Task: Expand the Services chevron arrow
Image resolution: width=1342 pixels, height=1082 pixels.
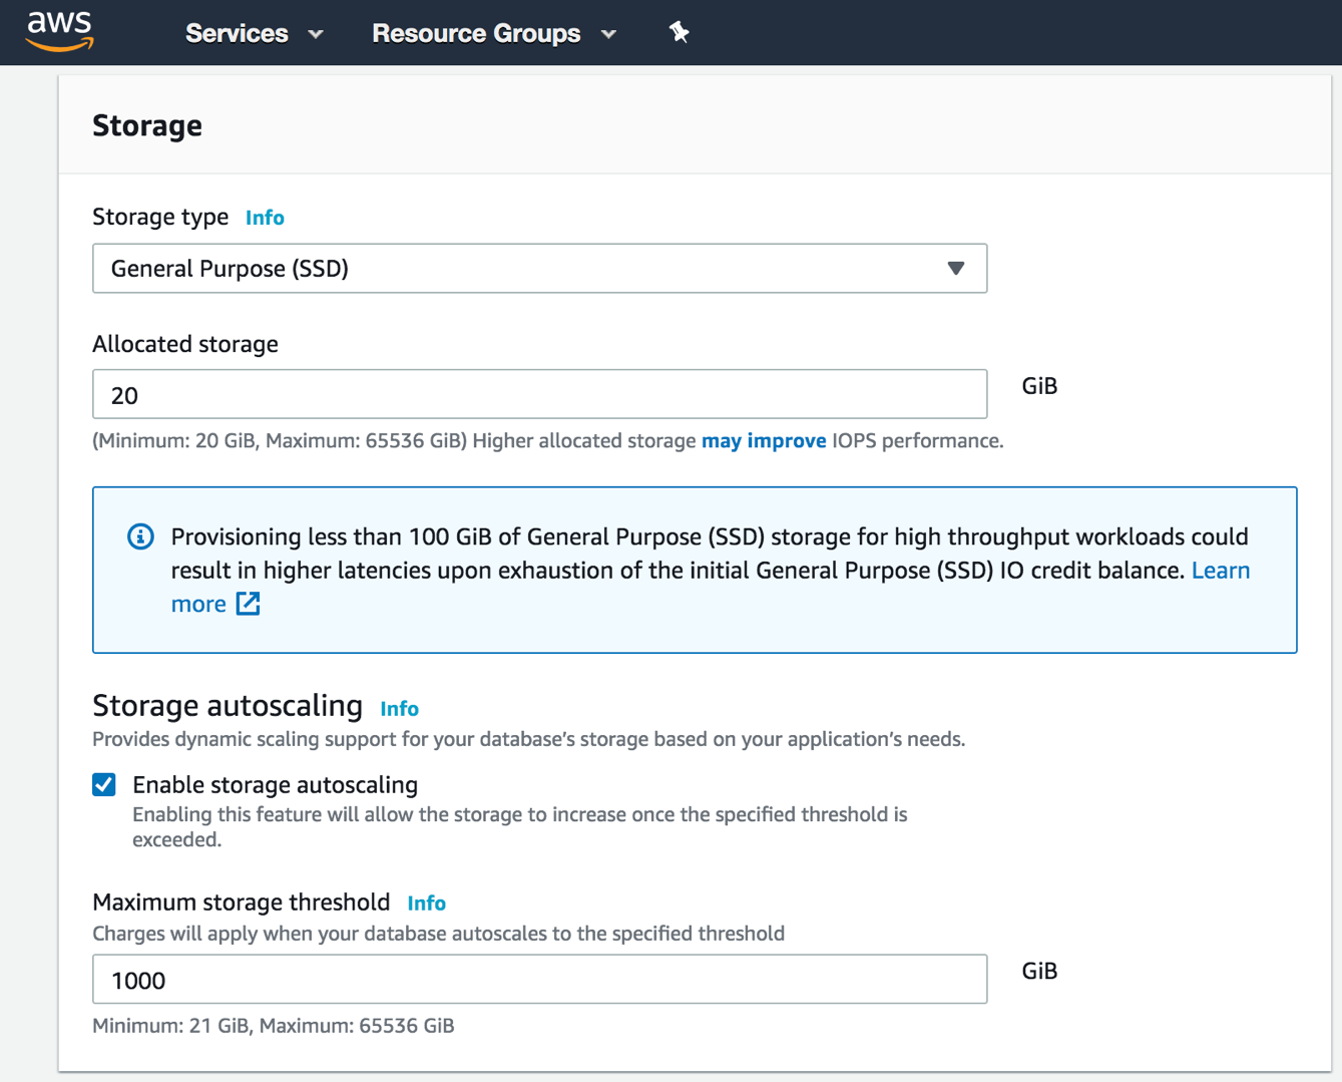Action: pos(316,34)
